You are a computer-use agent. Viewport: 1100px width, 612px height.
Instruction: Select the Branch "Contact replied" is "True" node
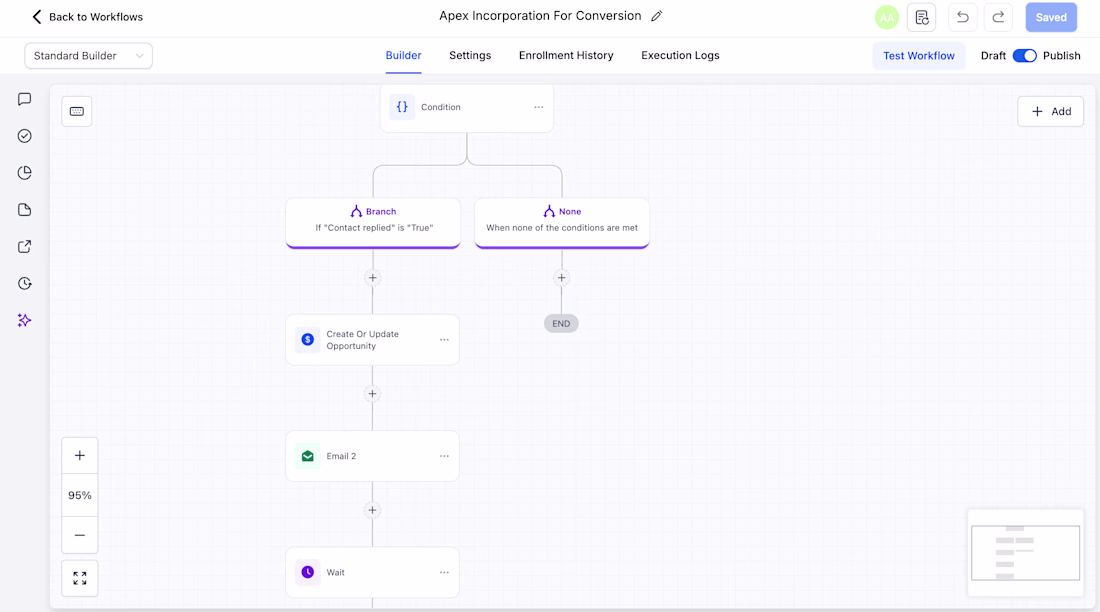[373, 222]
